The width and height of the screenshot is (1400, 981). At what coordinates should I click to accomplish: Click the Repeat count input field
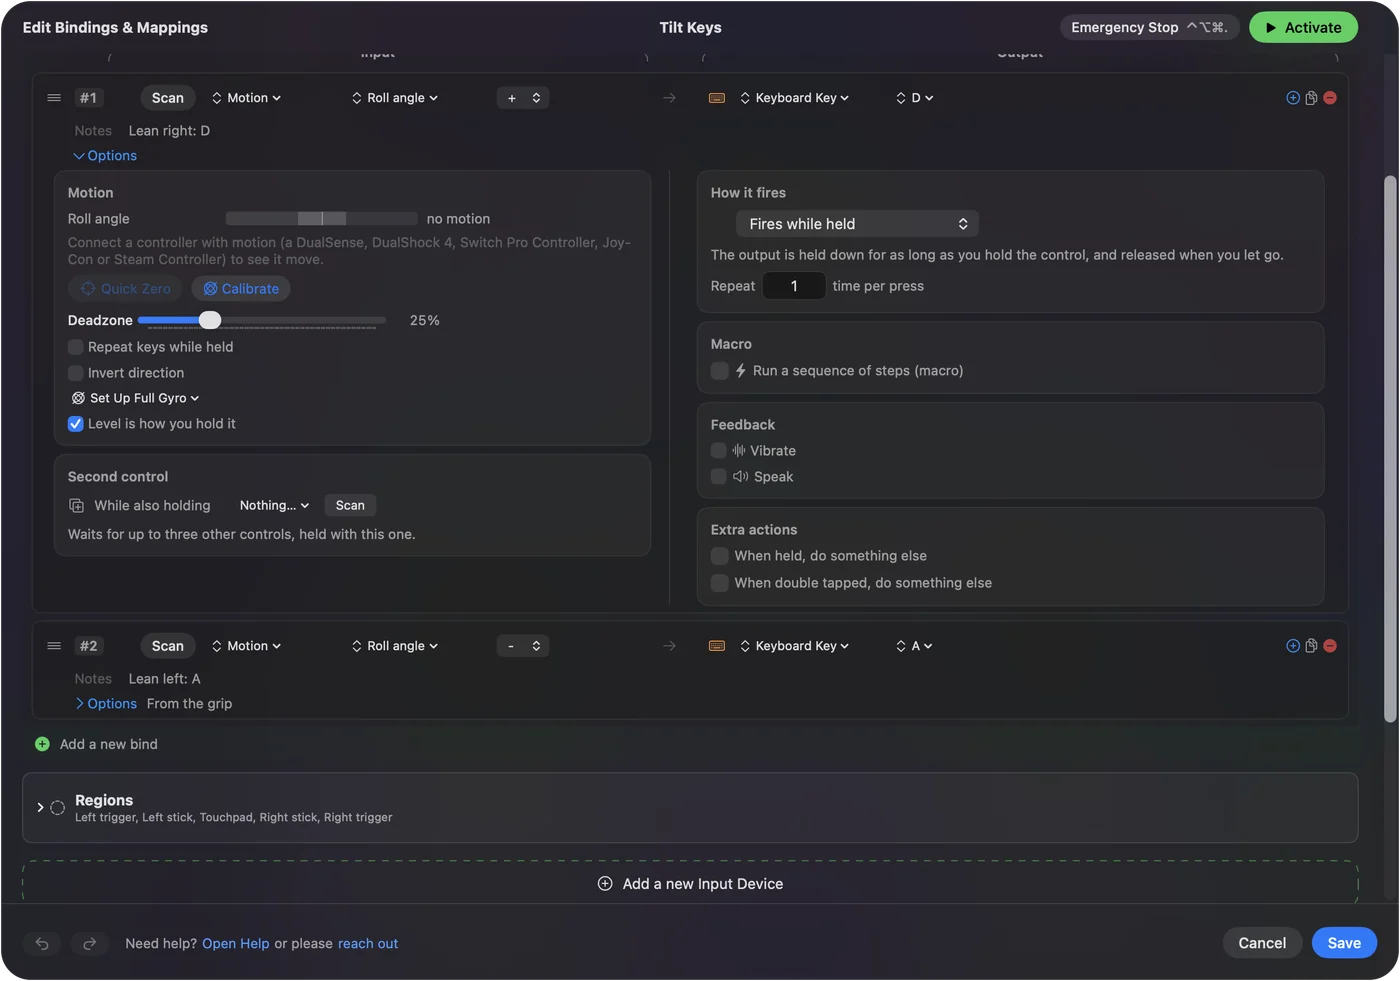point(794,286)
